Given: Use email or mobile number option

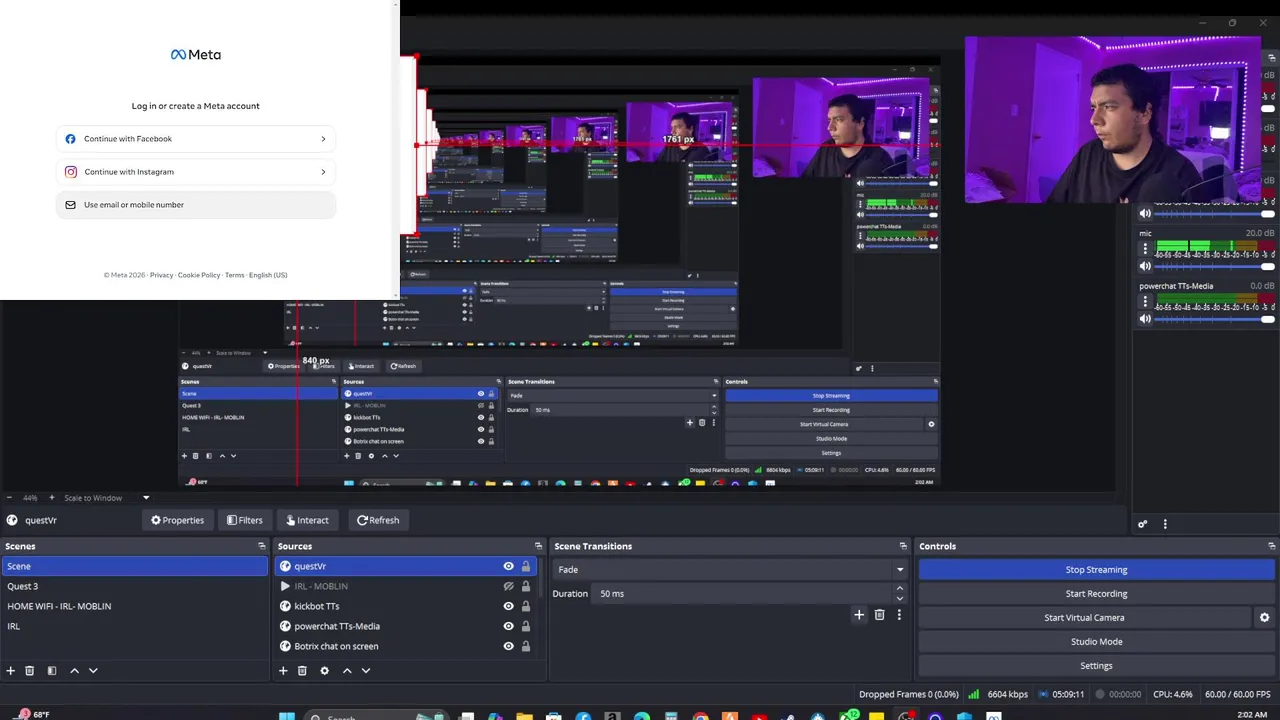Looking at the screenshot, I should pyautogui.click(x=196, y=205).
